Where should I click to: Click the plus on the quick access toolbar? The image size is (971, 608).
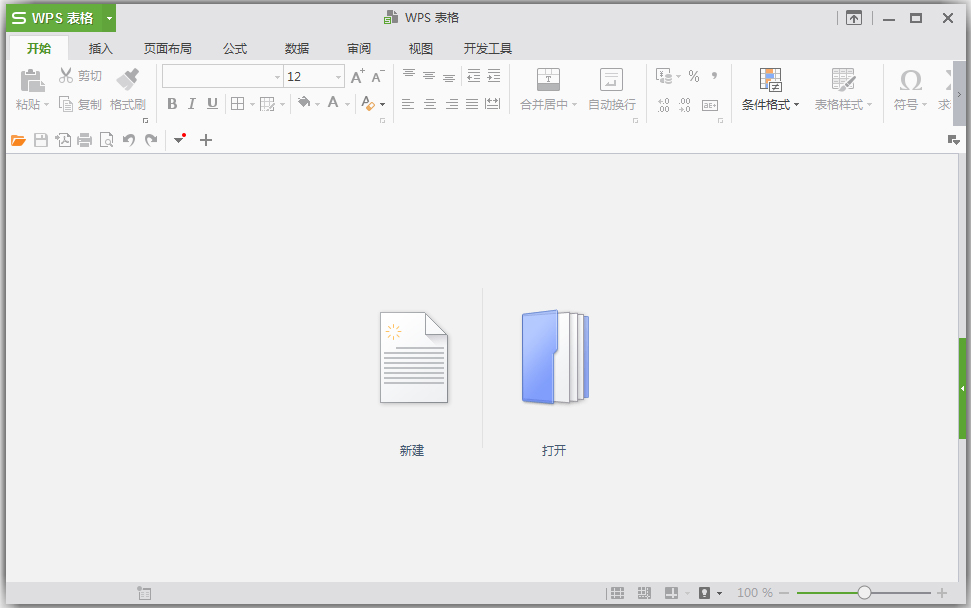206,140
